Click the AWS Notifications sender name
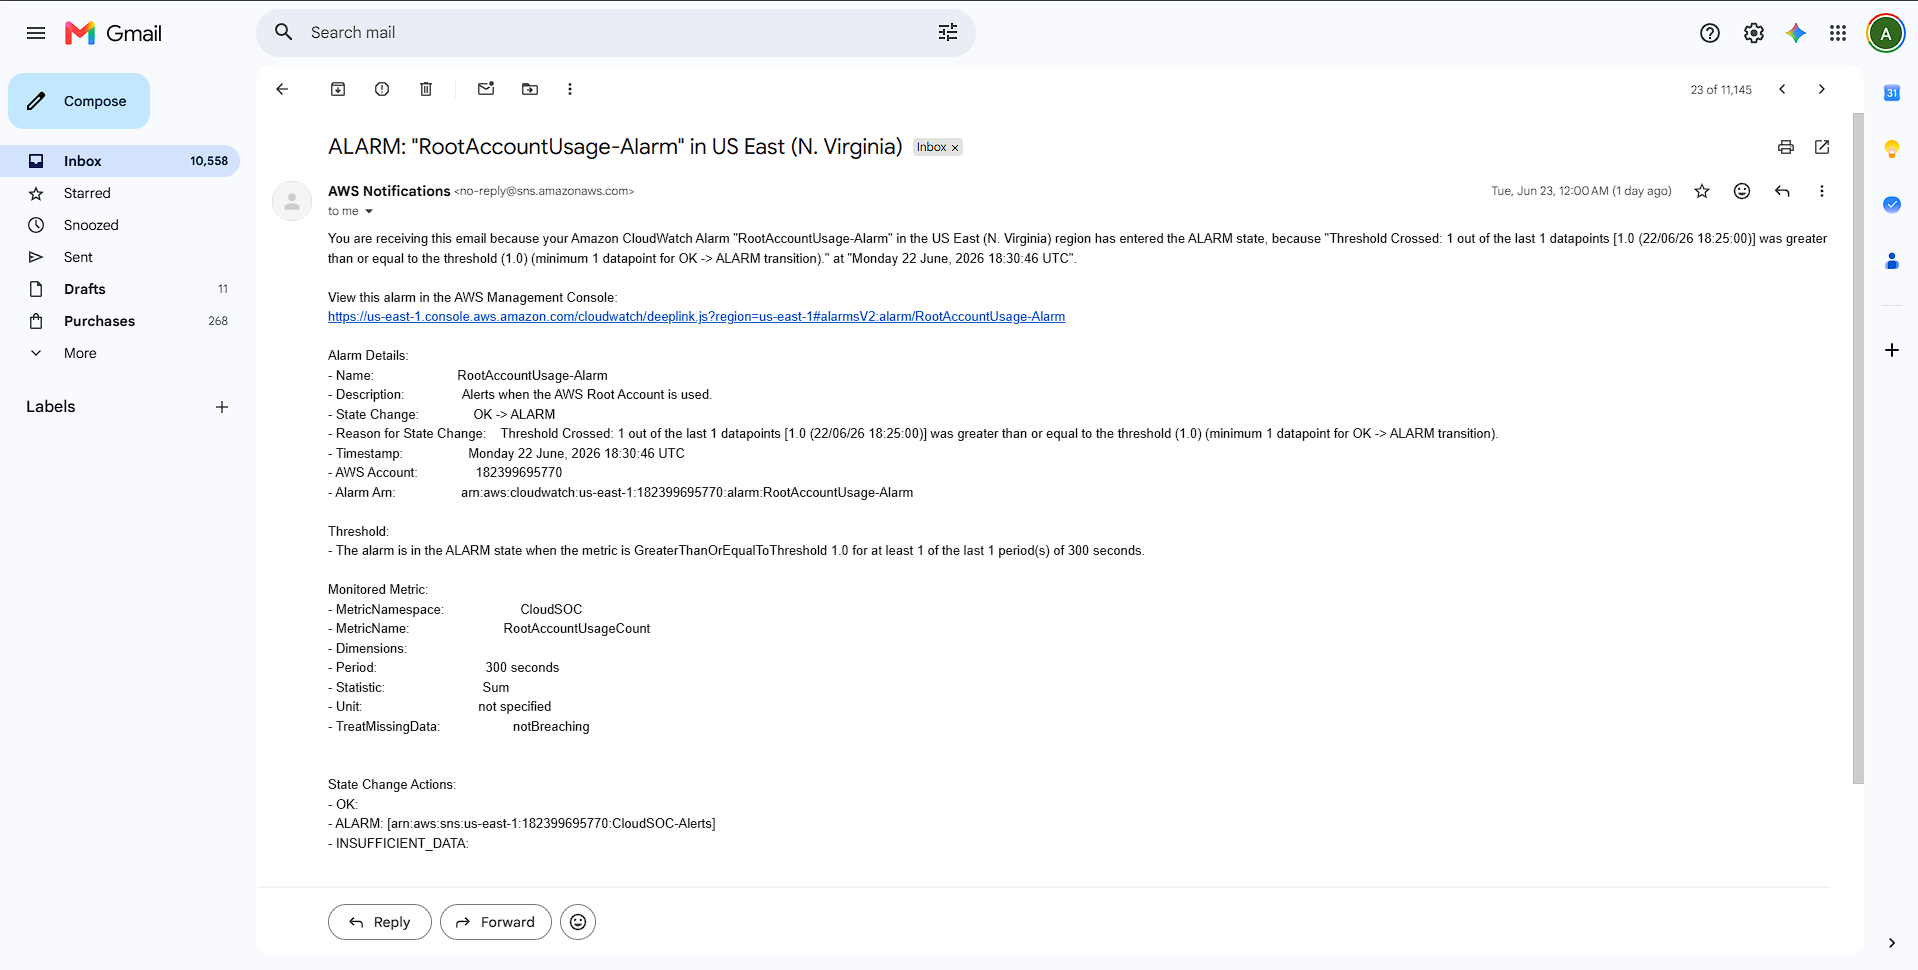Image resolution: width=1918 pixels, height=970 pixels. click(x=389, y=191)
